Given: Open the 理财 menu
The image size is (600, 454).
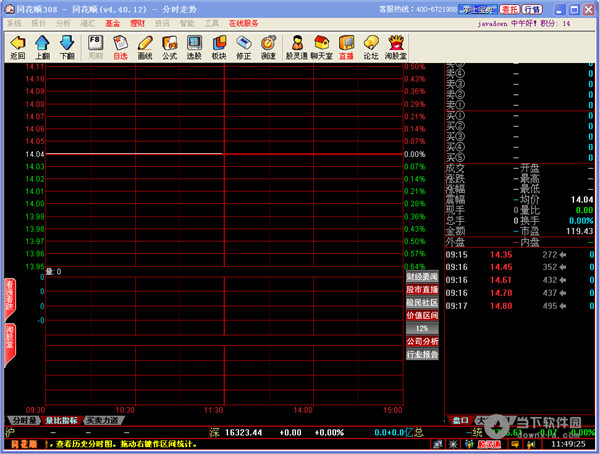Looking at the screenshot, I should [x=137, y=24].
